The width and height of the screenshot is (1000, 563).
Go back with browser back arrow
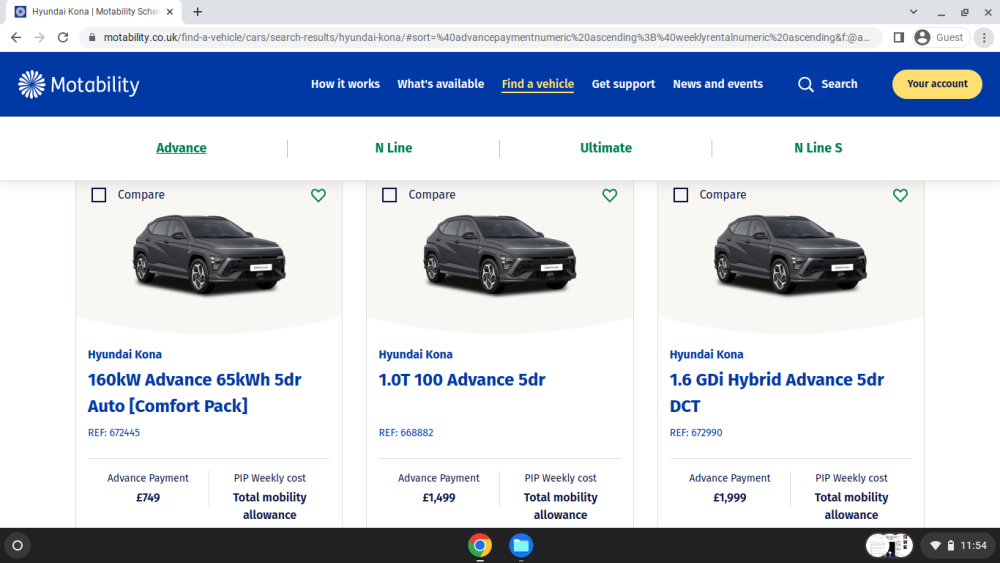[x=16, y=38]
